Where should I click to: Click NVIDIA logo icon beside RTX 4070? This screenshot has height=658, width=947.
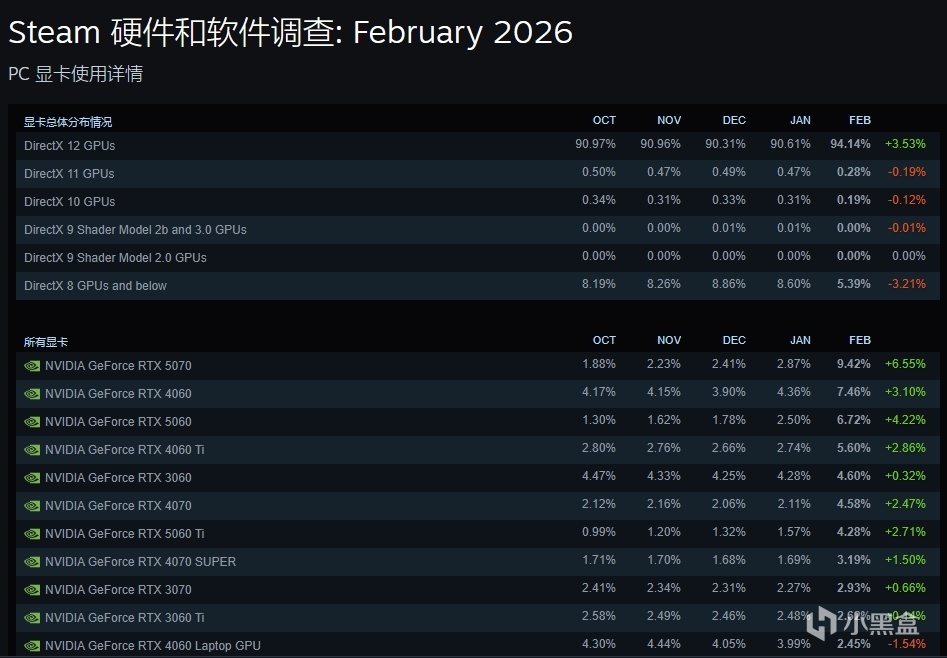pyautogui.click(x=32, y=506)
